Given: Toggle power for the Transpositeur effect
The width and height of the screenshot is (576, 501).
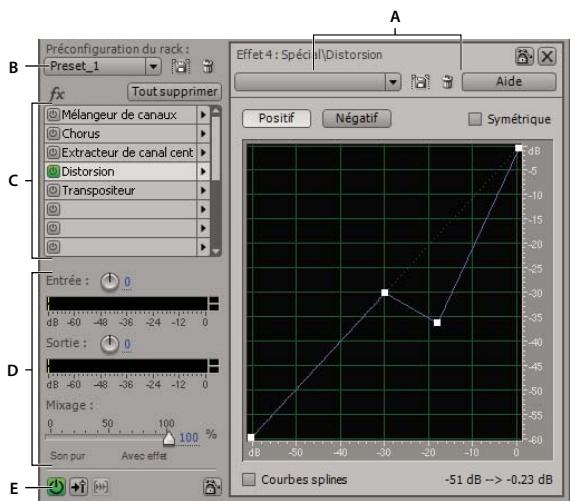Looking at the screenshot, I should tap(53, 190).
